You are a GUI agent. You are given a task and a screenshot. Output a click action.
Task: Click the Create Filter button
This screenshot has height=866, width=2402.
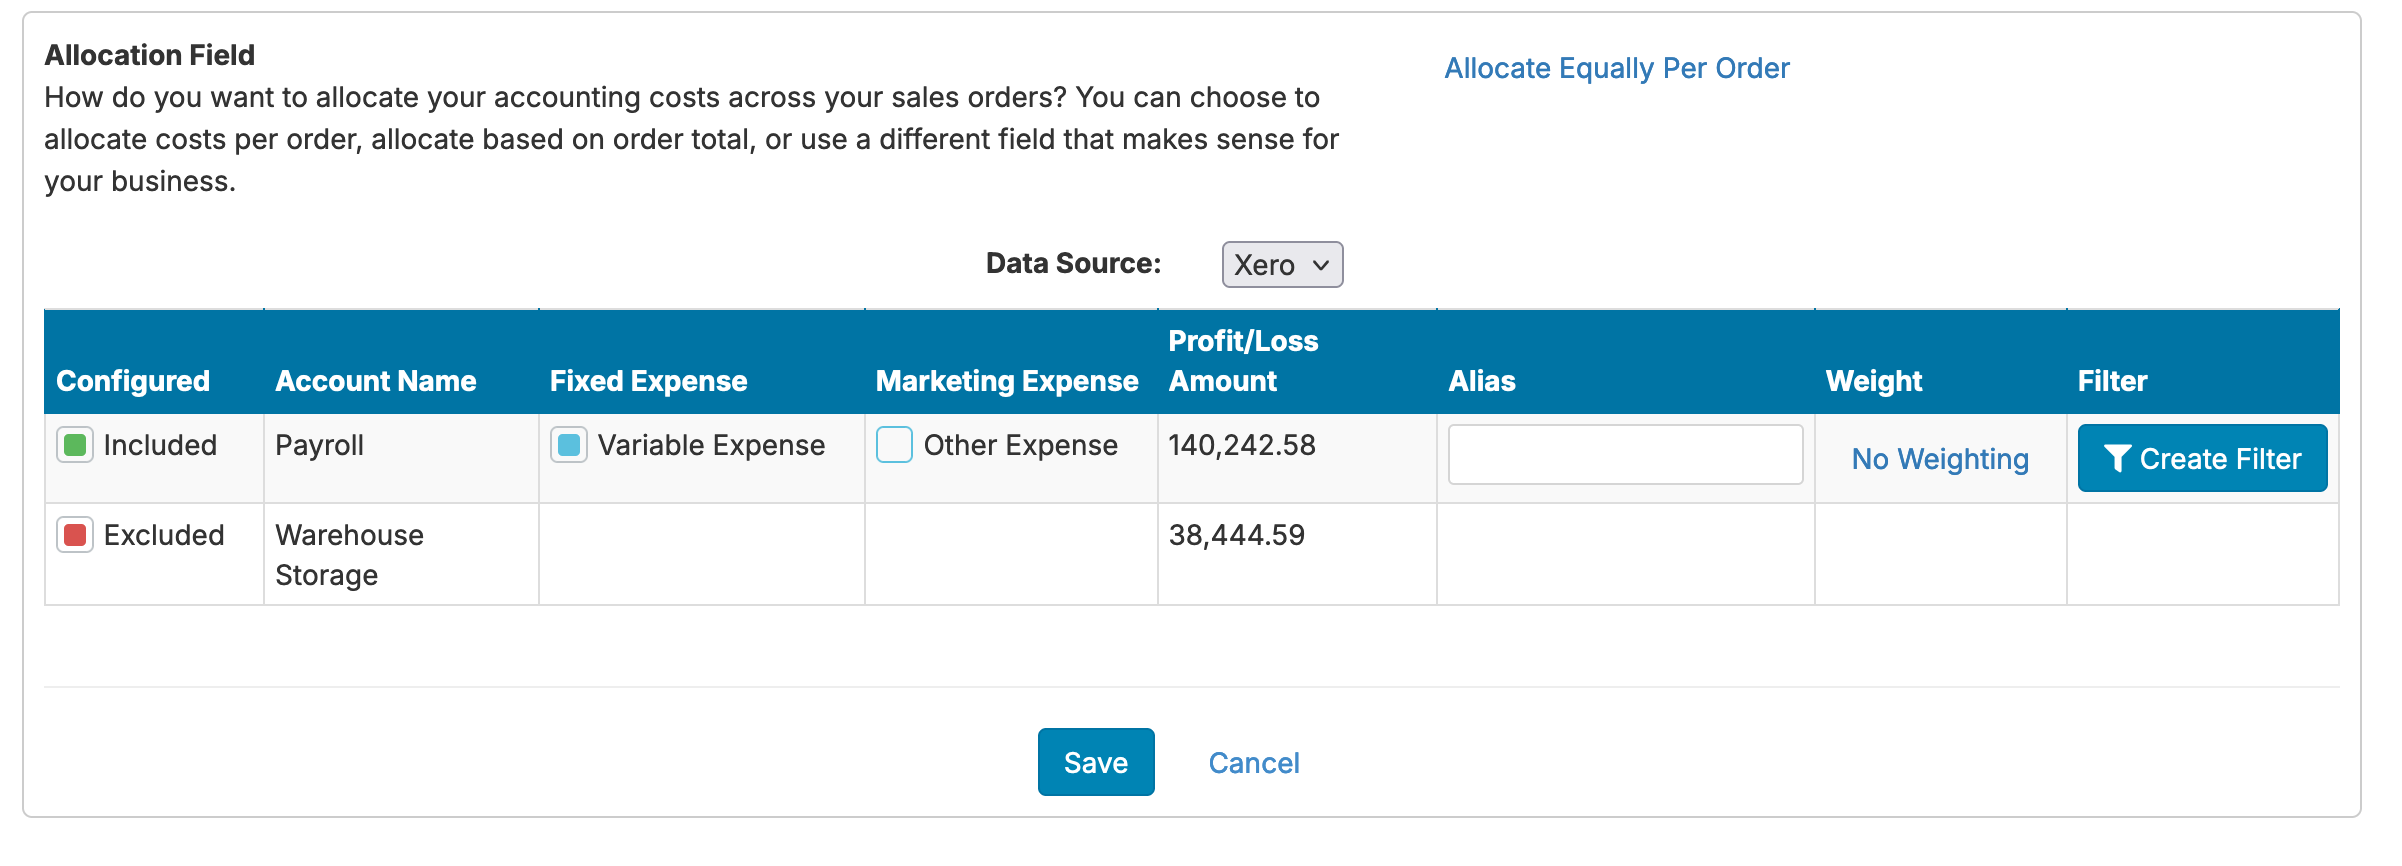[2202, 458]
